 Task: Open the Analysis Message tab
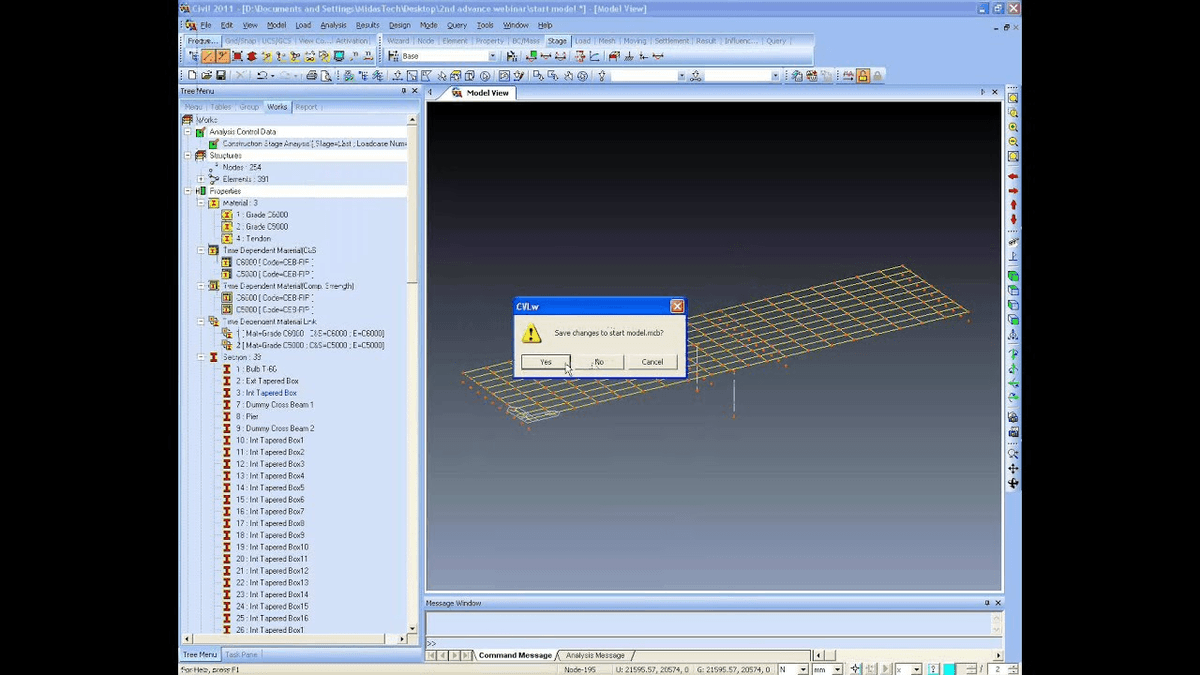coord(595,655)
